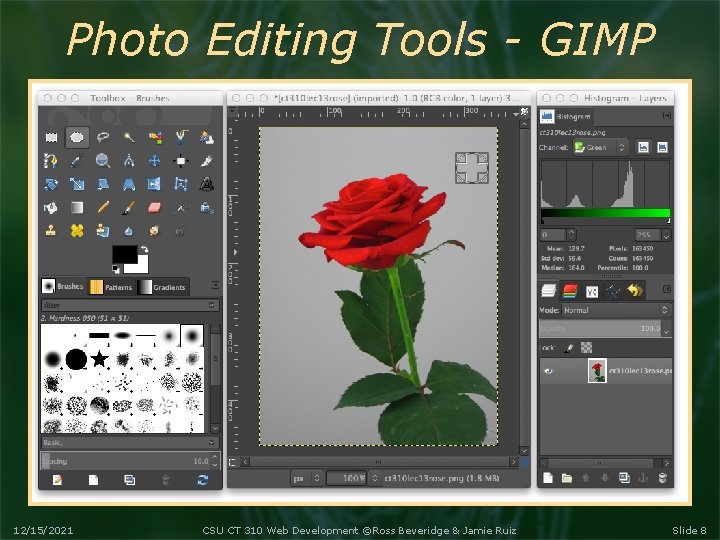Select the Bucket Fill tool
The image size is (720, 540).
point(51,208)
